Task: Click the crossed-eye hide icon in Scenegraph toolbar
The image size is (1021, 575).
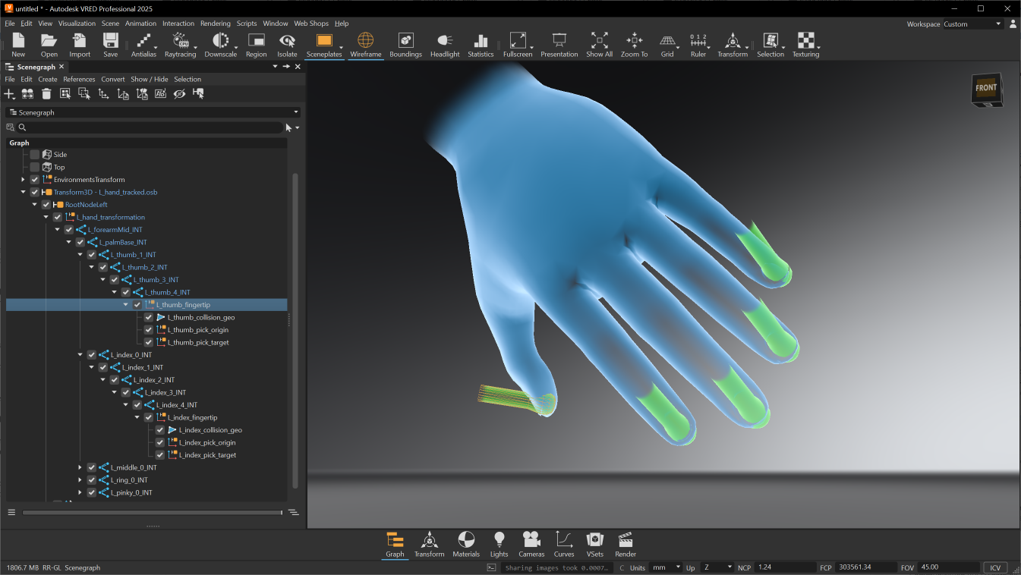Action: click(x=179, y=94)
